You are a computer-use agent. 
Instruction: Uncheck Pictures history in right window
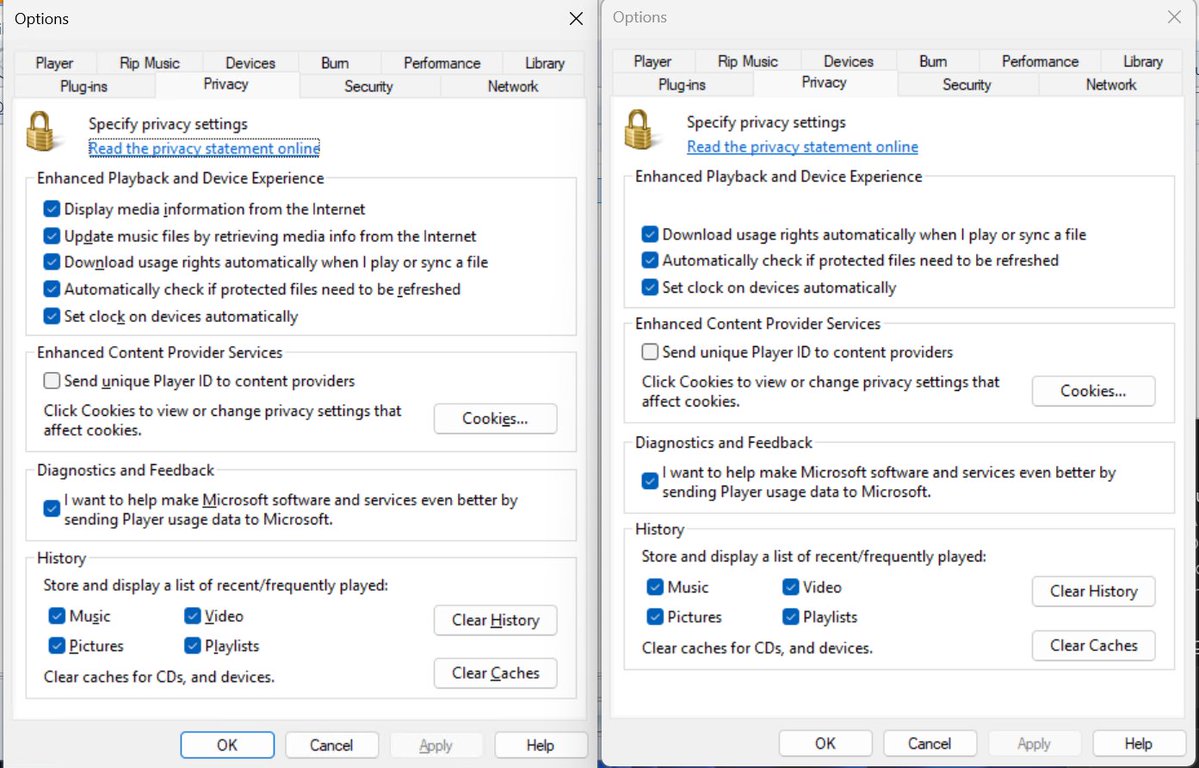655,617
